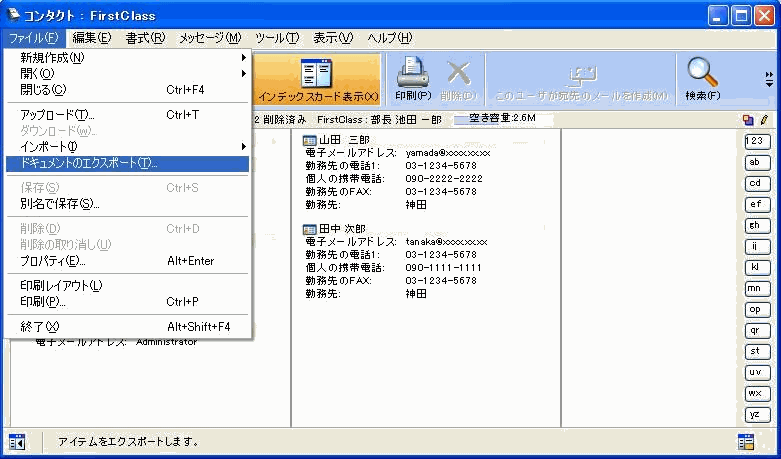Image resolution: width=781 pixels, height=459 pixels.
Task: Click the pencil icon in the info bar
Action: tap(764, 119)
